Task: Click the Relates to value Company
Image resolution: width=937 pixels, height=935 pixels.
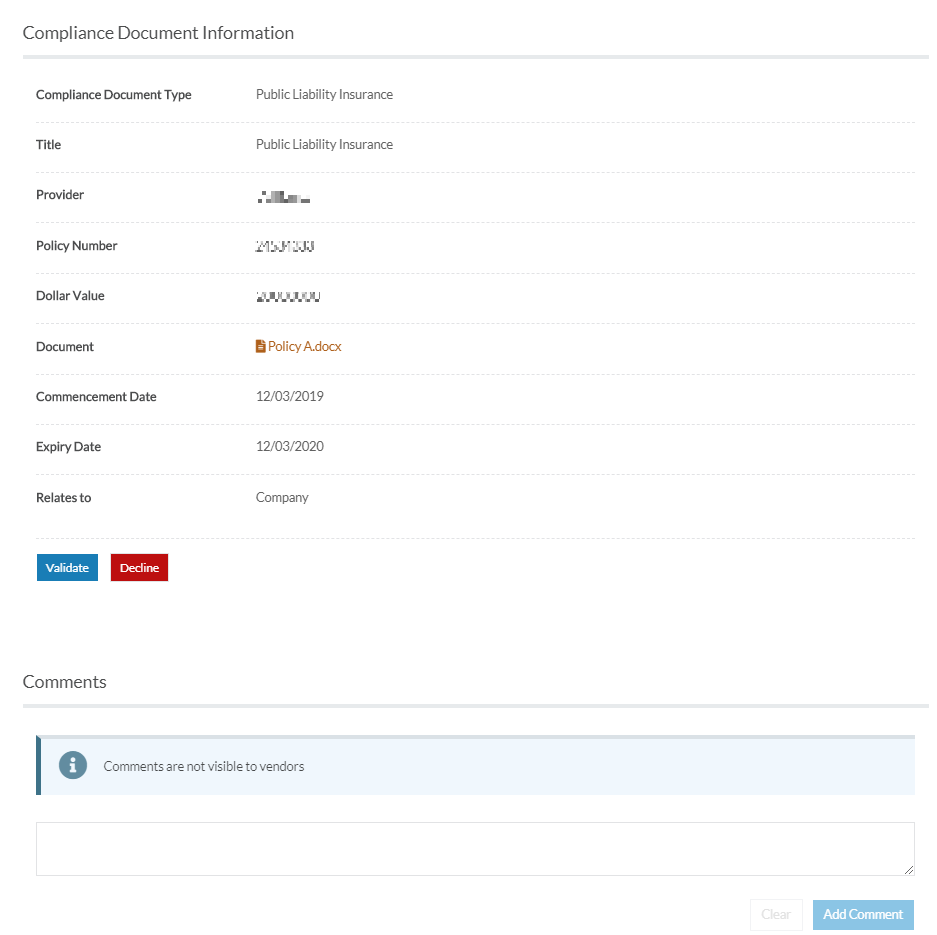Action: (282, 498)
